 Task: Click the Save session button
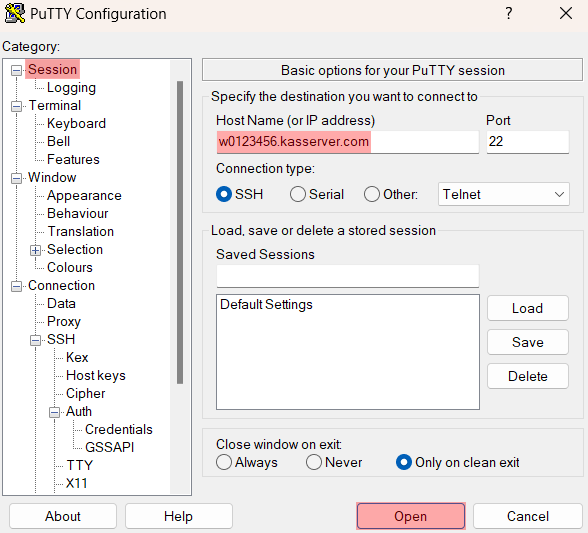click(528, 342)
